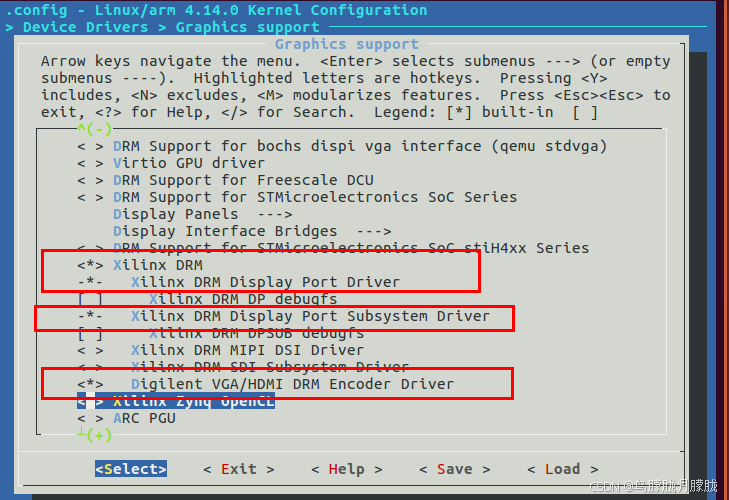Toggle Xilinx DRM MIPI DSI Driver option
This screenshot has width=729, height=500.
pyautogui.click(x=220, y=350)
